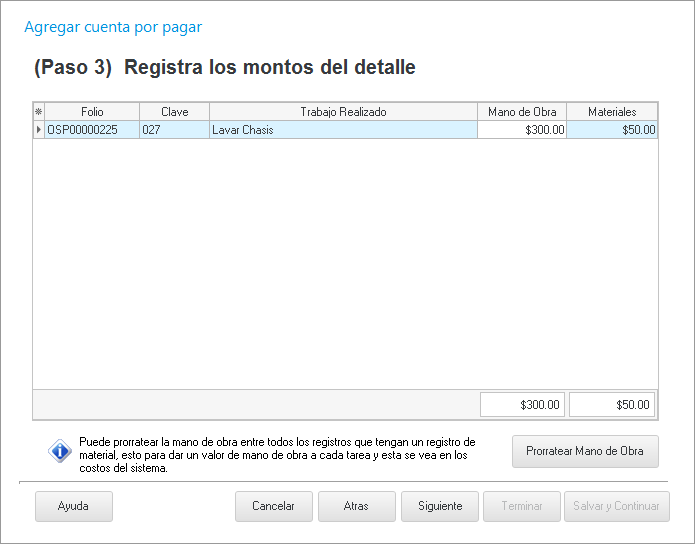Click the asterisk header cell in grid corner
The image size is (695, 544).
39,112
